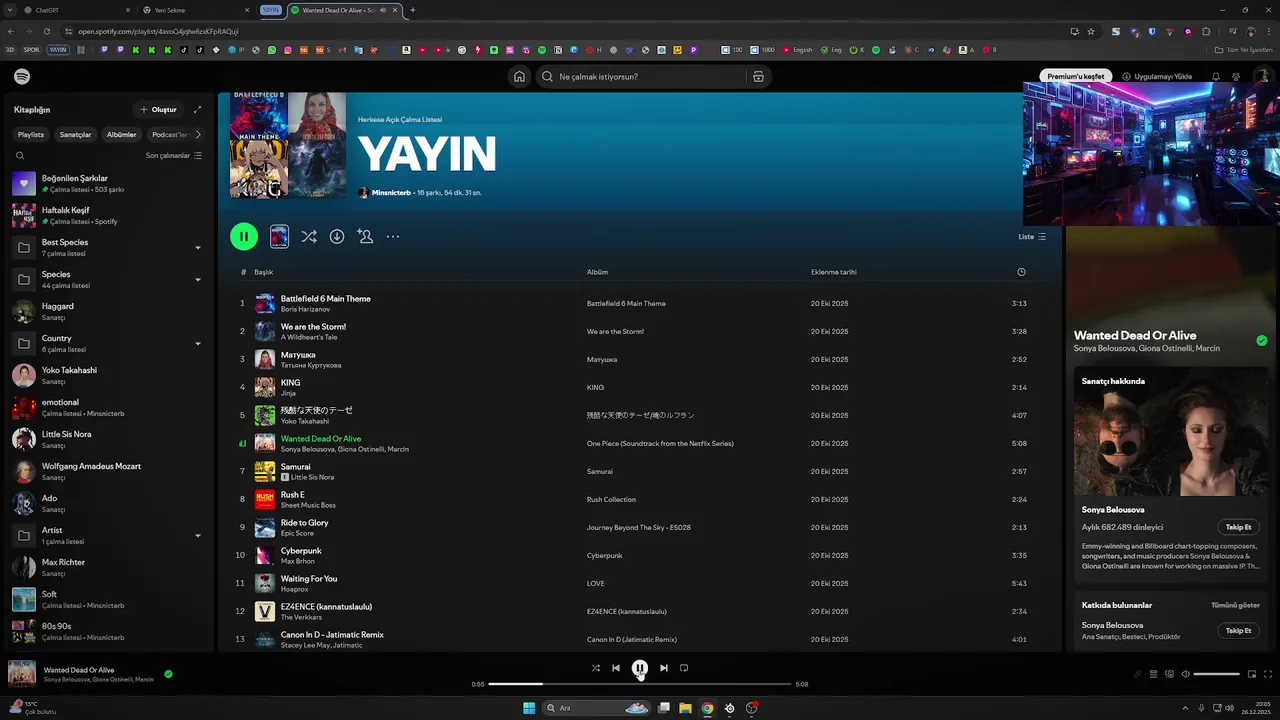Viewport: 1280px width, 720px height.
Task: Expand the Best Species folder
Action: coord(197,248)
